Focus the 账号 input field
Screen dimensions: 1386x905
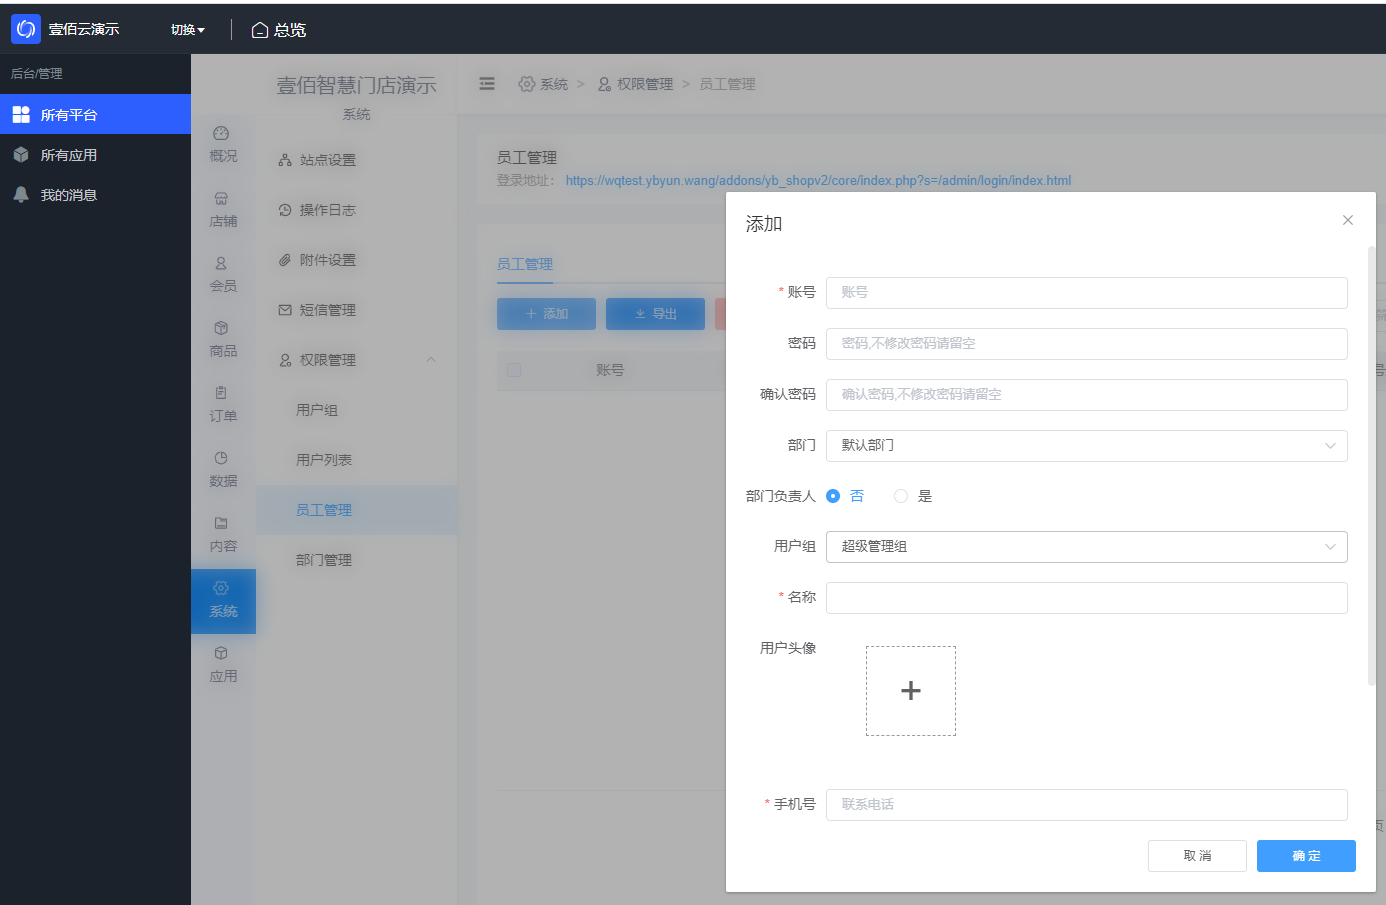(1087, 293)
